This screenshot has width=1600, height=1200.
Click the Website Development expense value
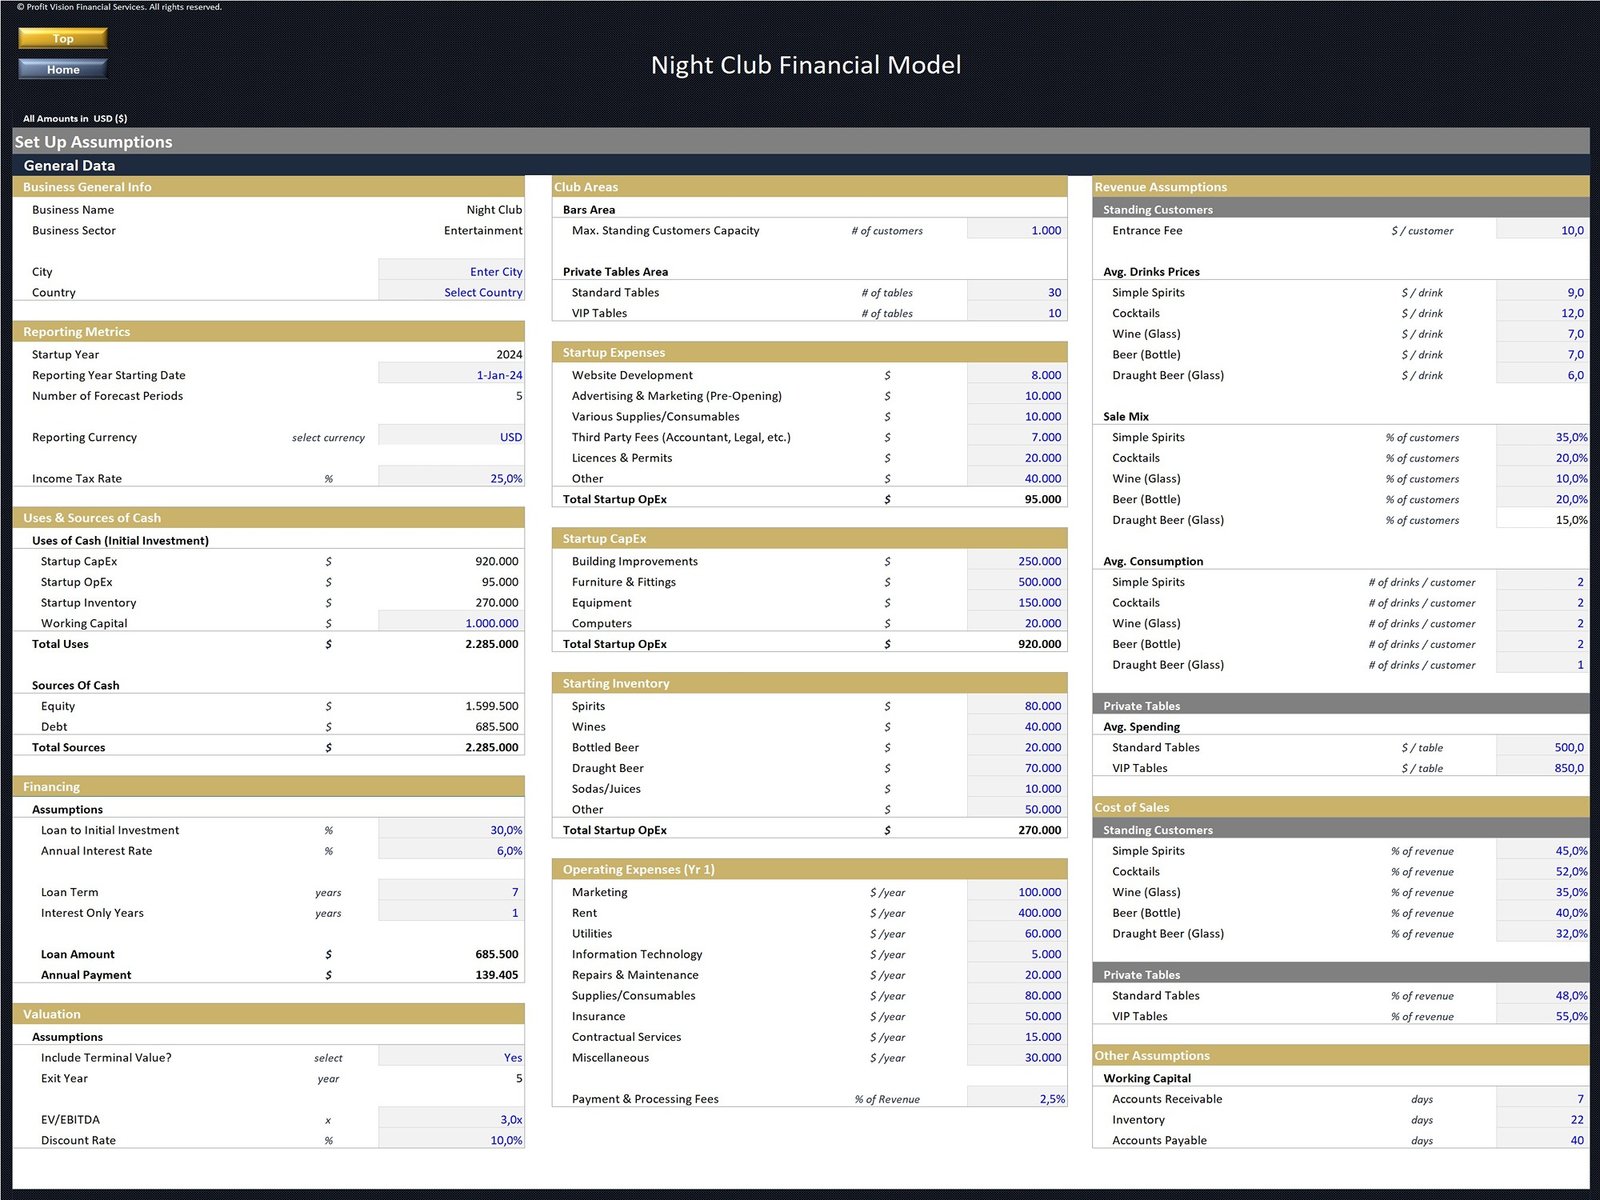[1016, 376]
